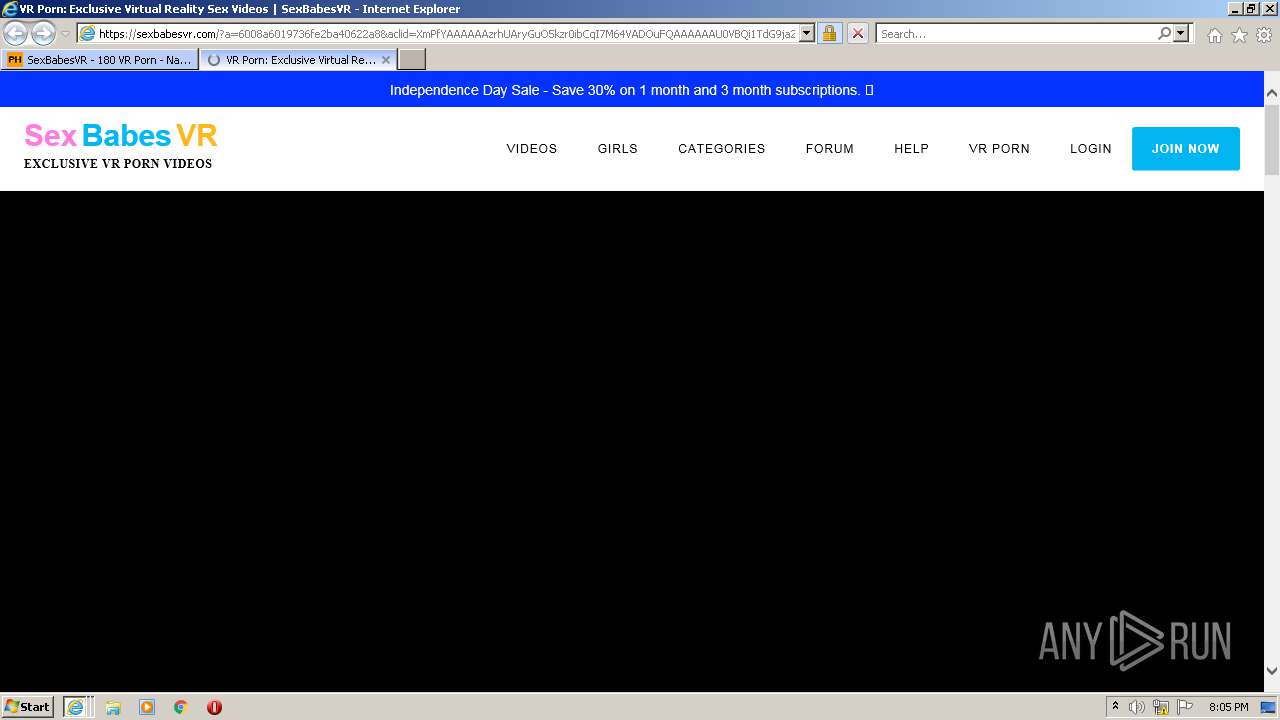Screen dimensions: 1280x720
Task: Click the Internet Explorer taskbar icon
Action: pos(76,707)
